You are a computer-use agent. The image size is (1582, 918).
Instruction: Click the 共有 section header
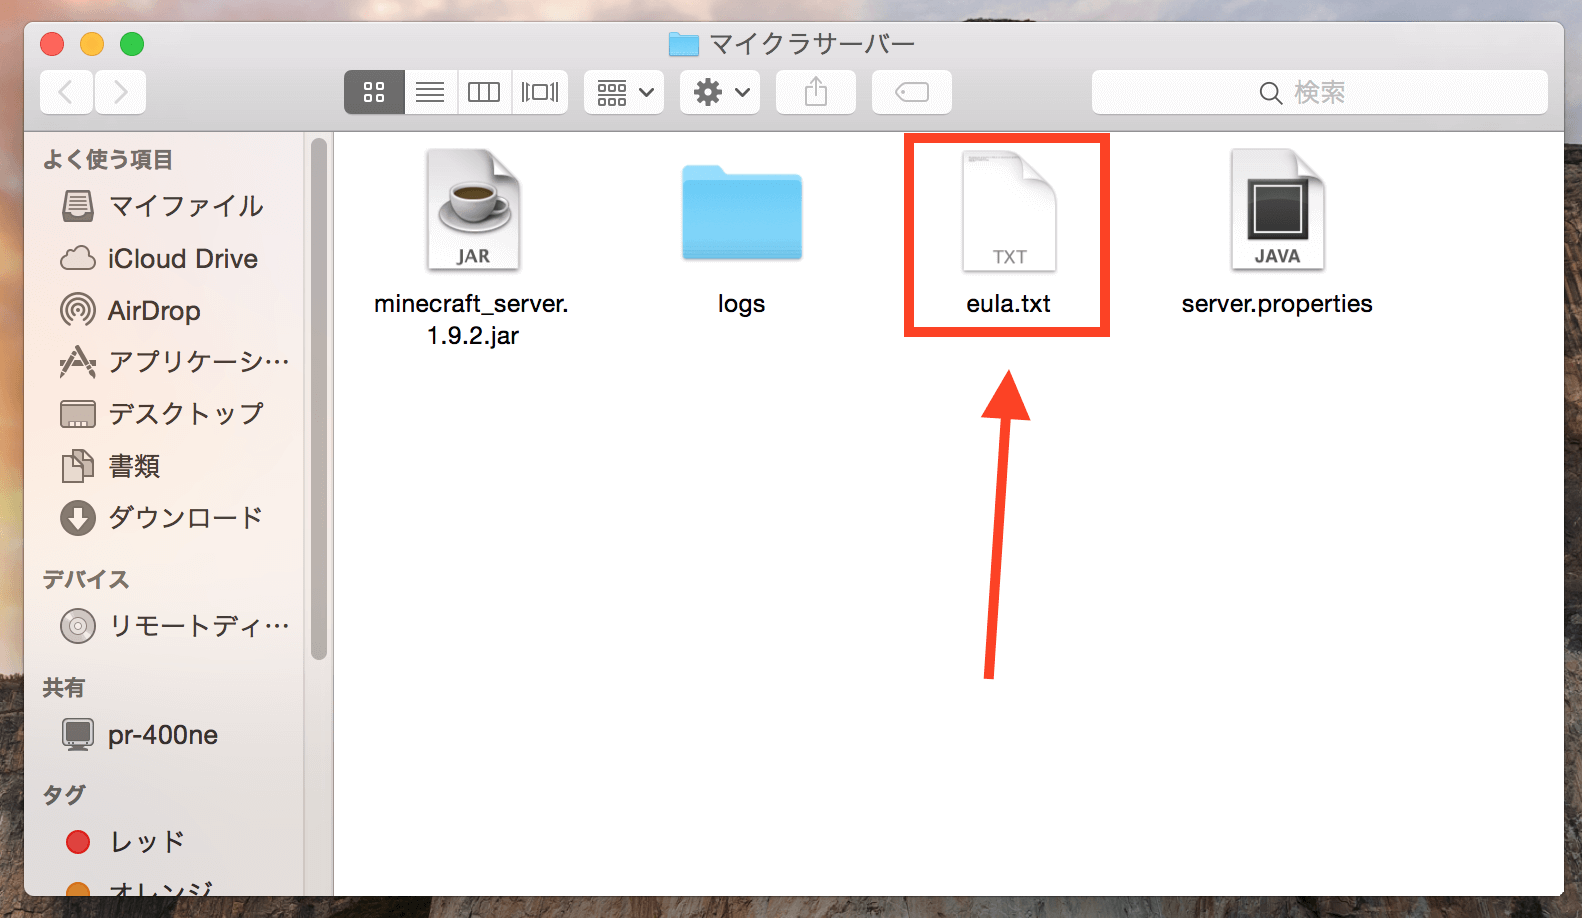click(64, 688)
